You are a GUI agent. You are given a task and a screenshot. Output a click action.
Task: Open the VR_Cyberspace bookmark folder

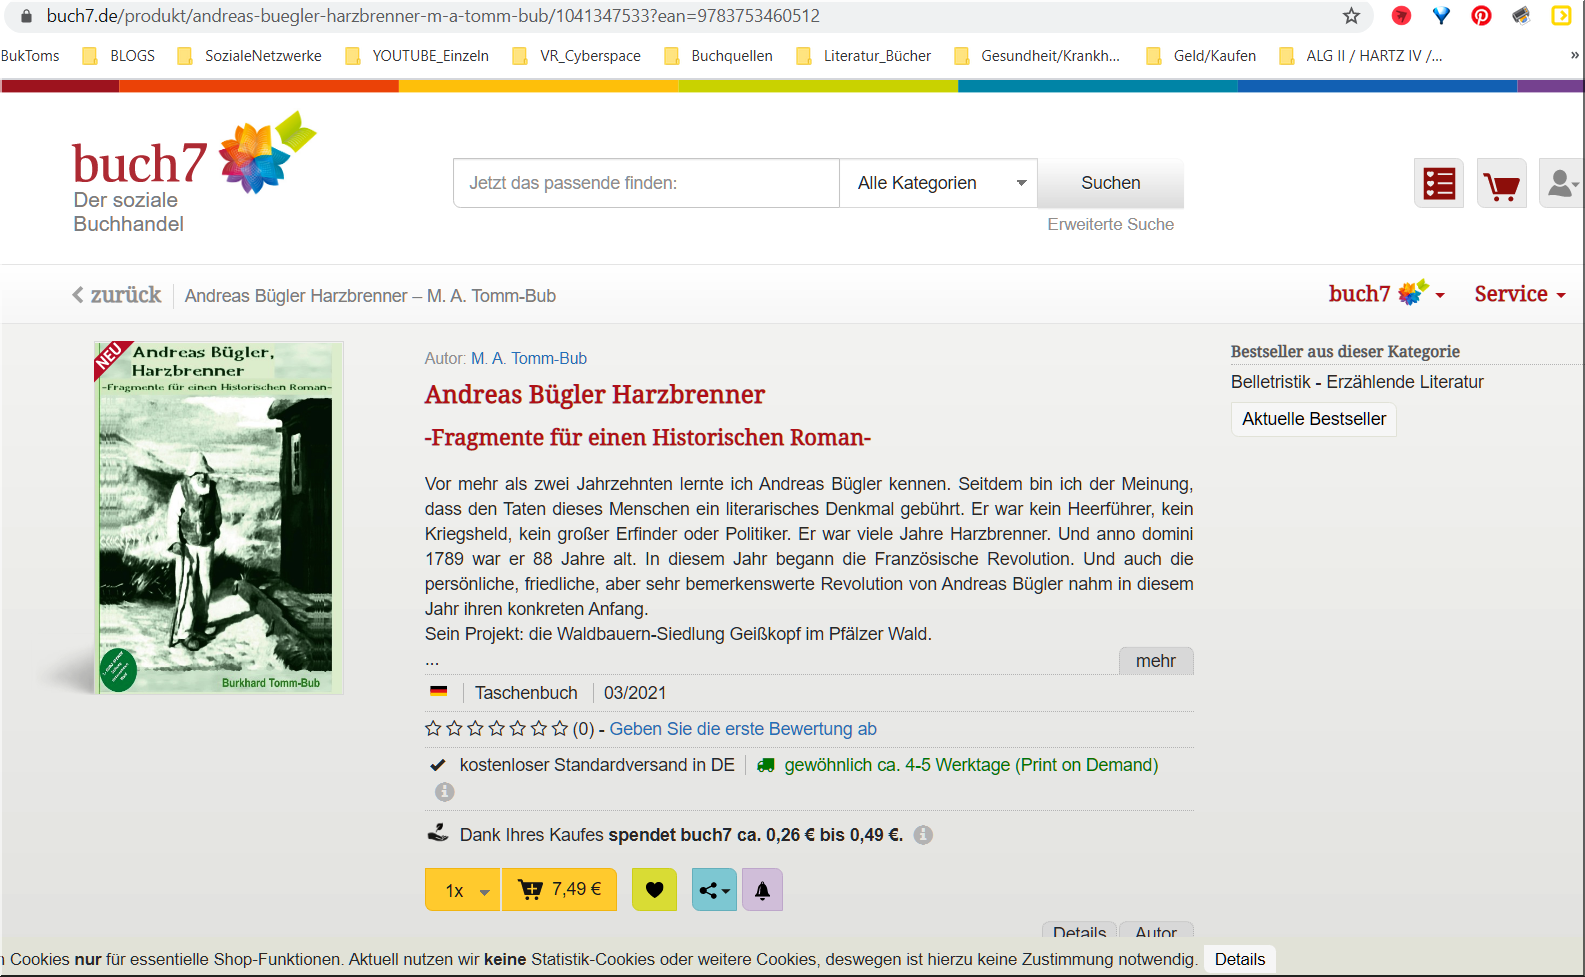[x=577, y=56]
